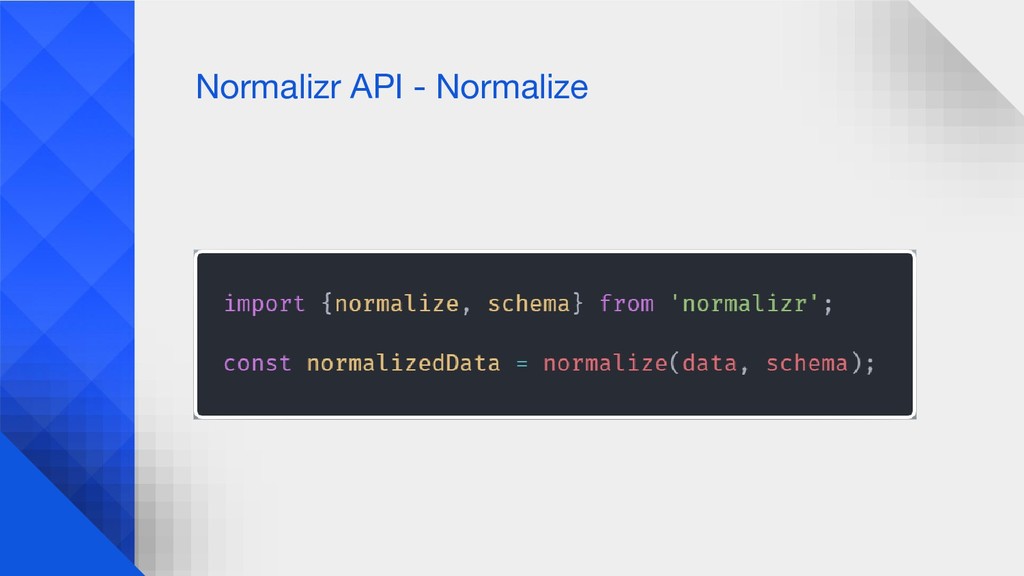The height and width of the screenshot is (576, 1024).
Task: Click the import keyword in the code
Action: click(264, 304)
